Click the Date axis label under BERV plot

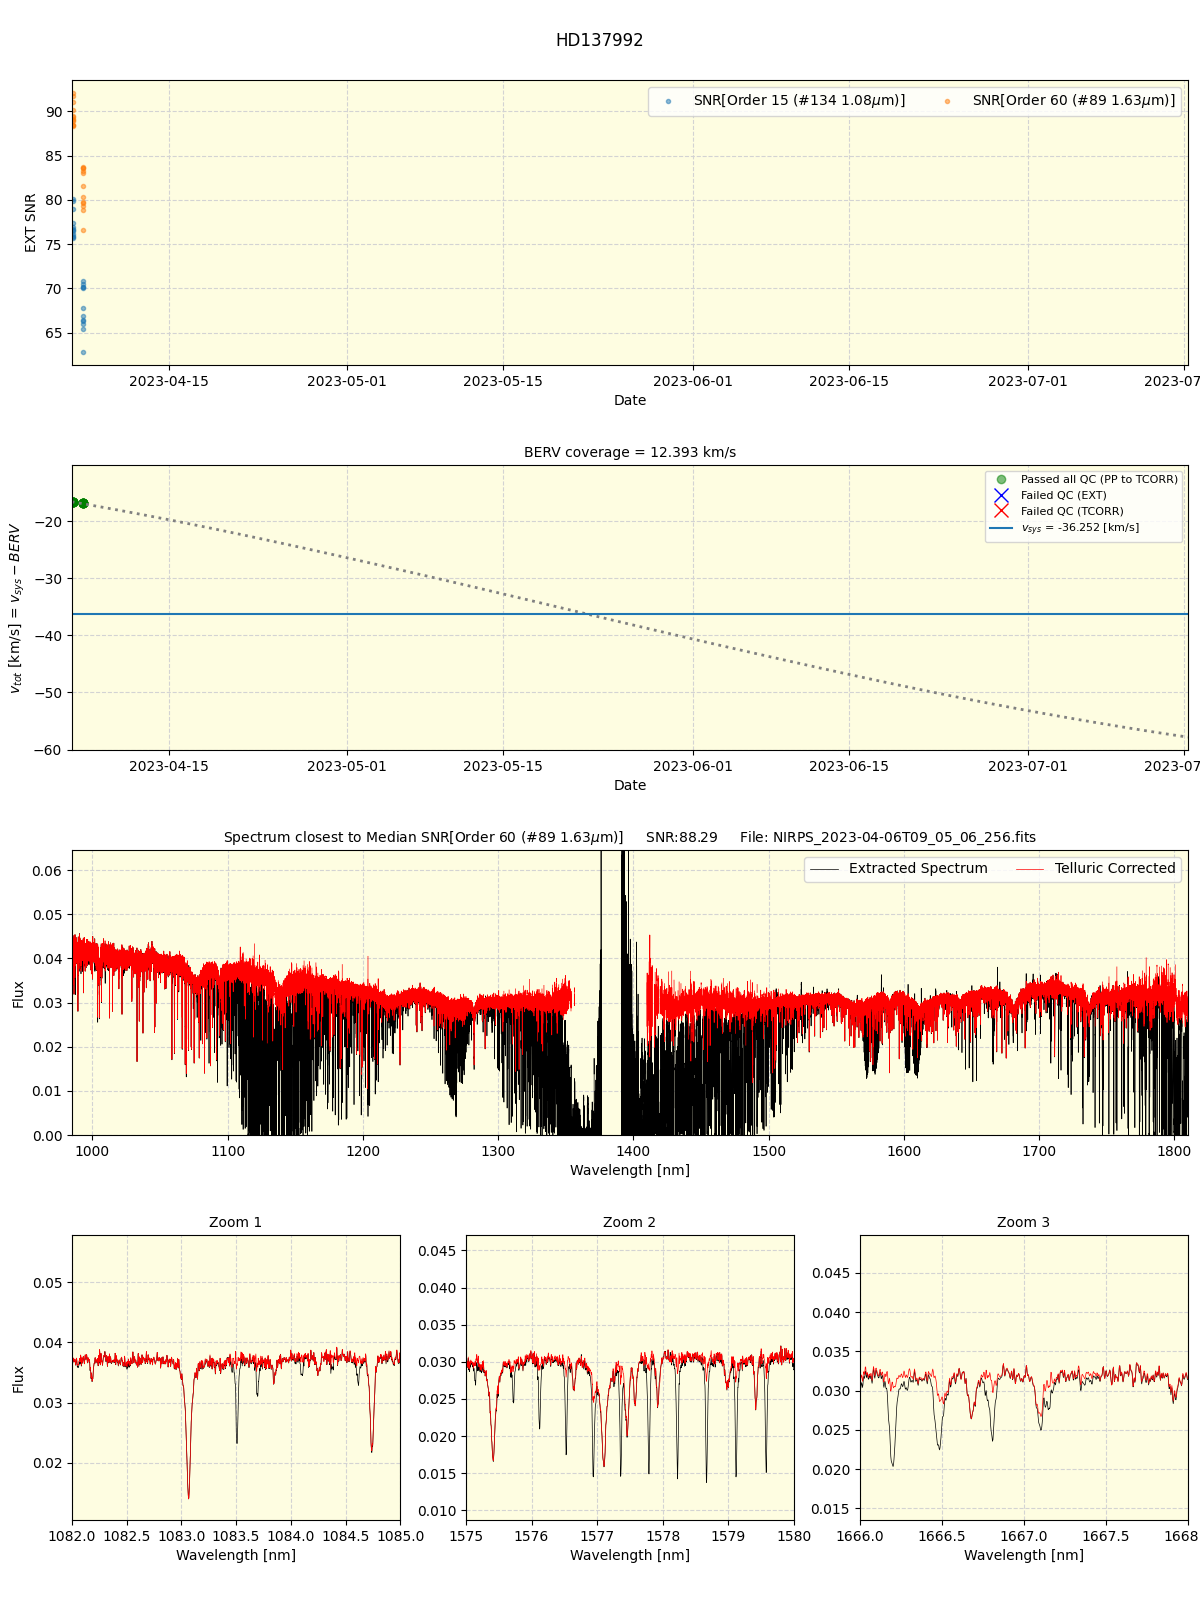point(630,785)
